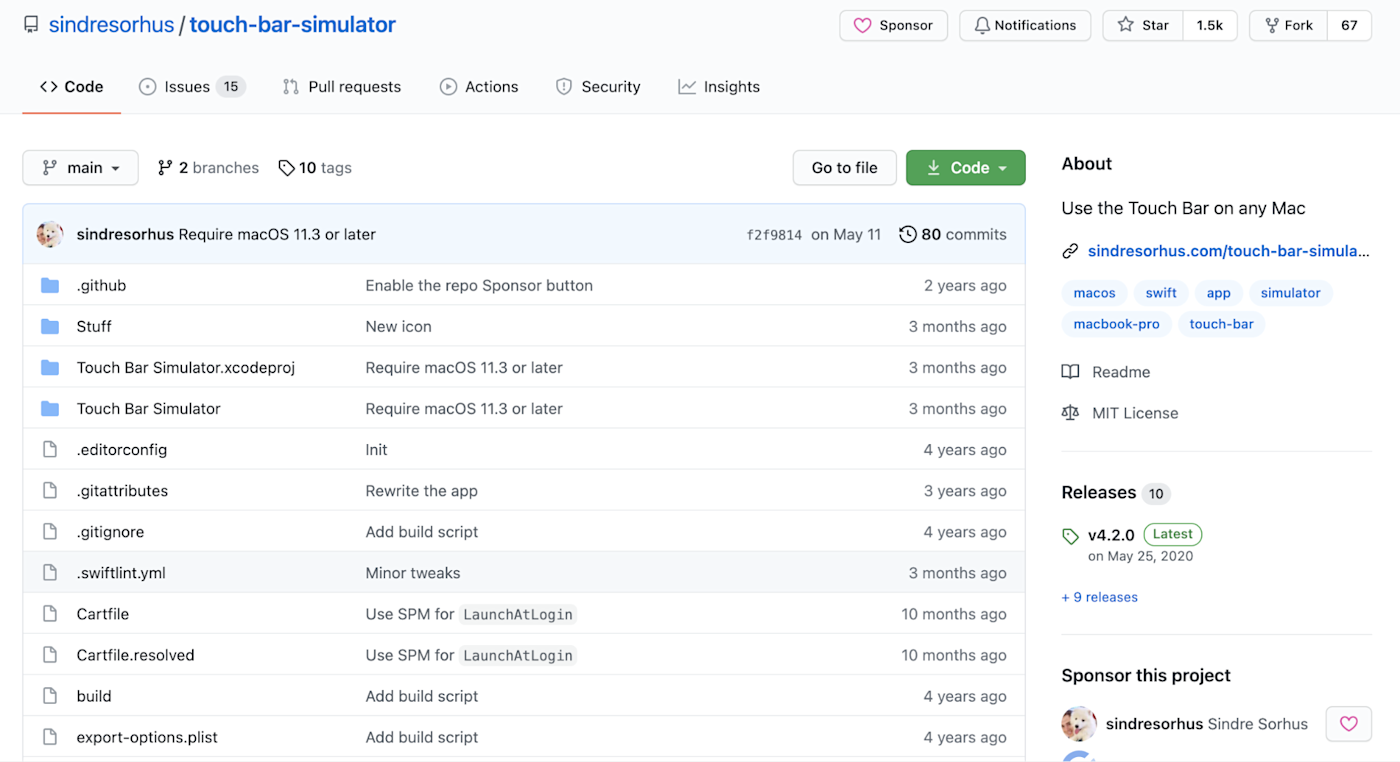The width and height of the screenshot is (1400, 762).
Task: Open the 'Init' commit message
Action: click(376, 450)
